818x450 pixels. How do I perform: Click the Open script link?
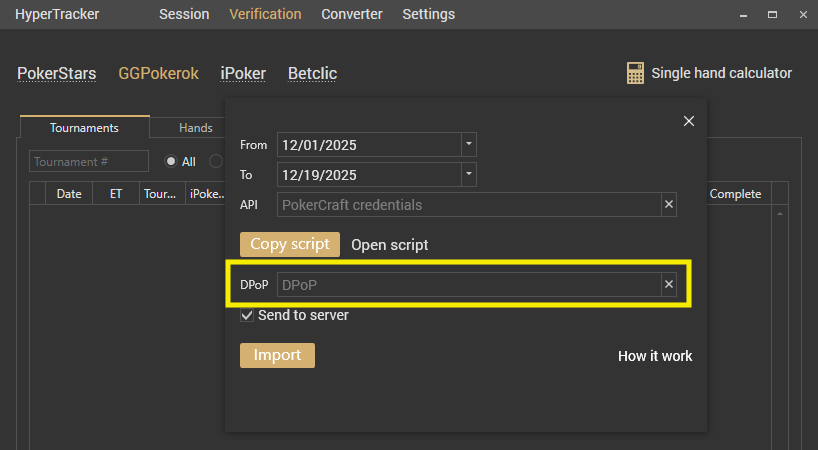coord(390,245)
